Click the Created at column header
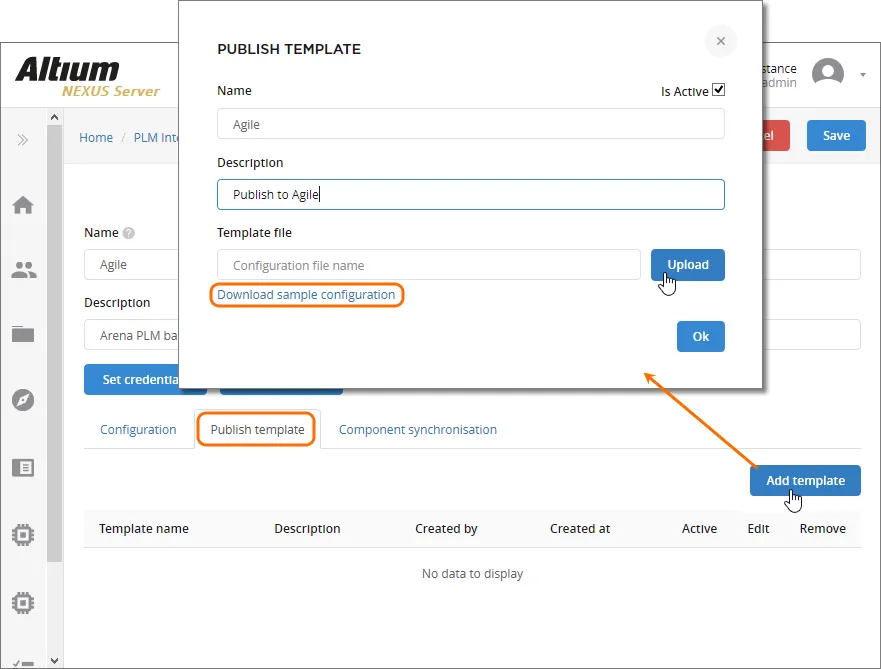Image resolution: width=881 pixels, height=669 pixels. [x=580, y=529]
